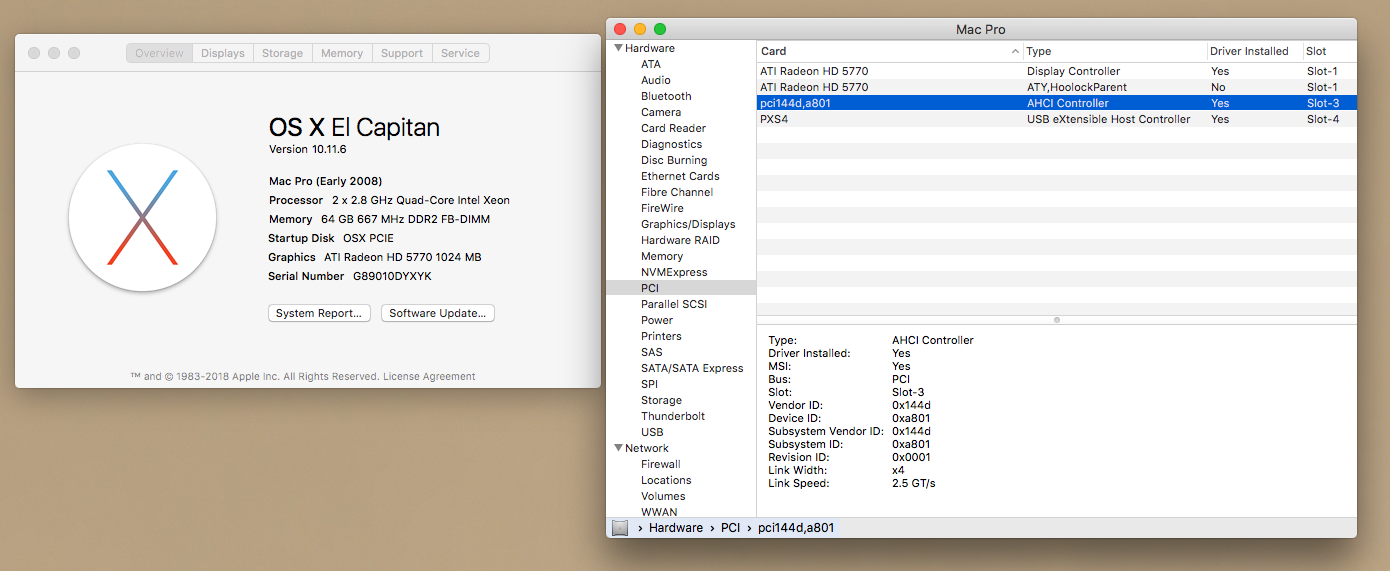The height and width of the screenshot is (571, 1390).
Task: Select SPI in the sidebar
Action: click(649, 384)
